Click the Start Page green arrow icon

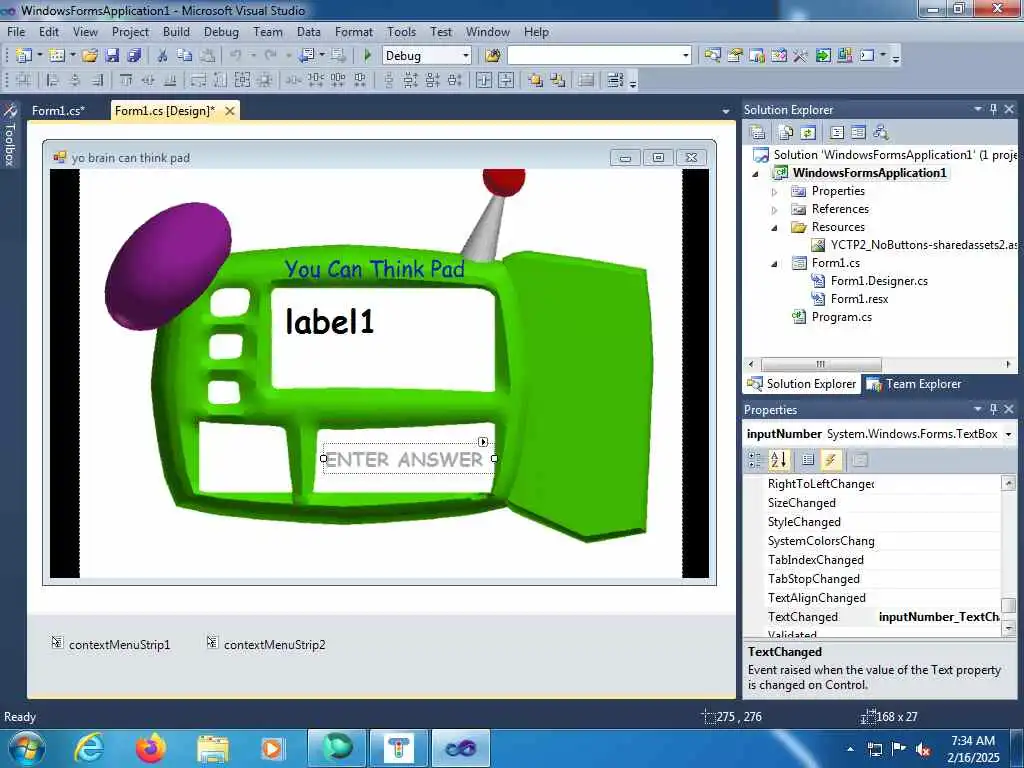pos(823,56)
